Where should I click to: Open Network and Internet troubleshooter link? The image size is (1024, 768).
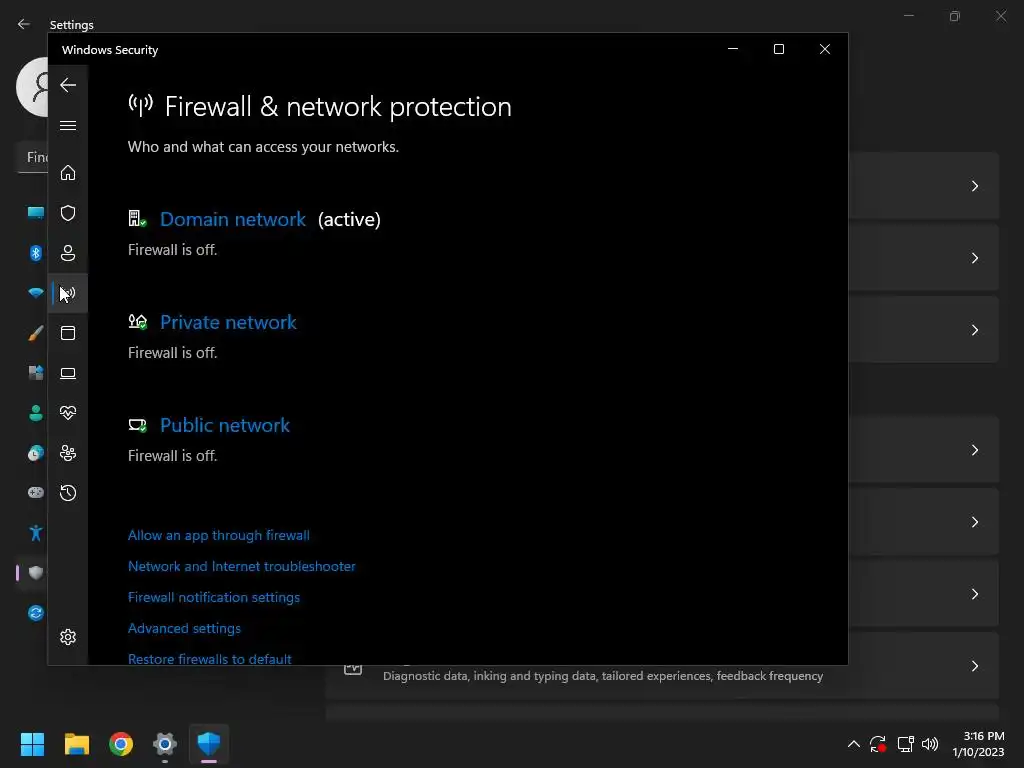tap(242, 566)
